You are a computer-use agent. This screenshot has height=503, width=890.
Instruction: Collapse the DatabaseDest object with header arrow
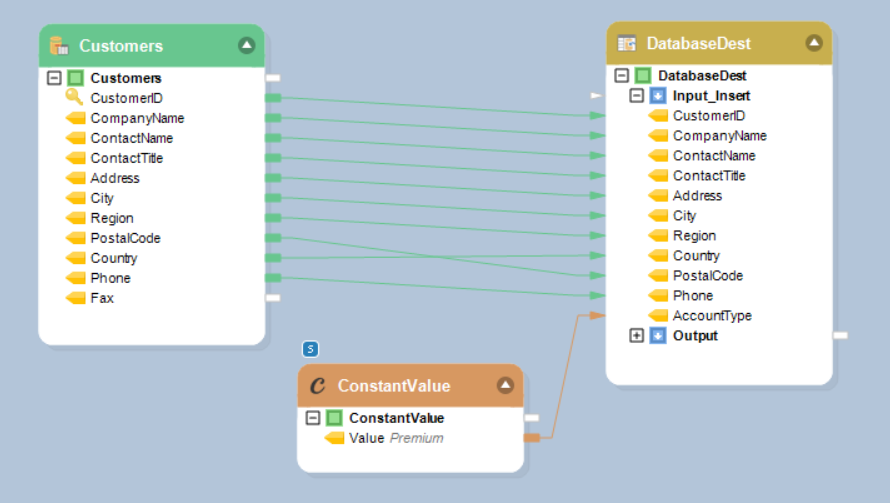(814, 43)
